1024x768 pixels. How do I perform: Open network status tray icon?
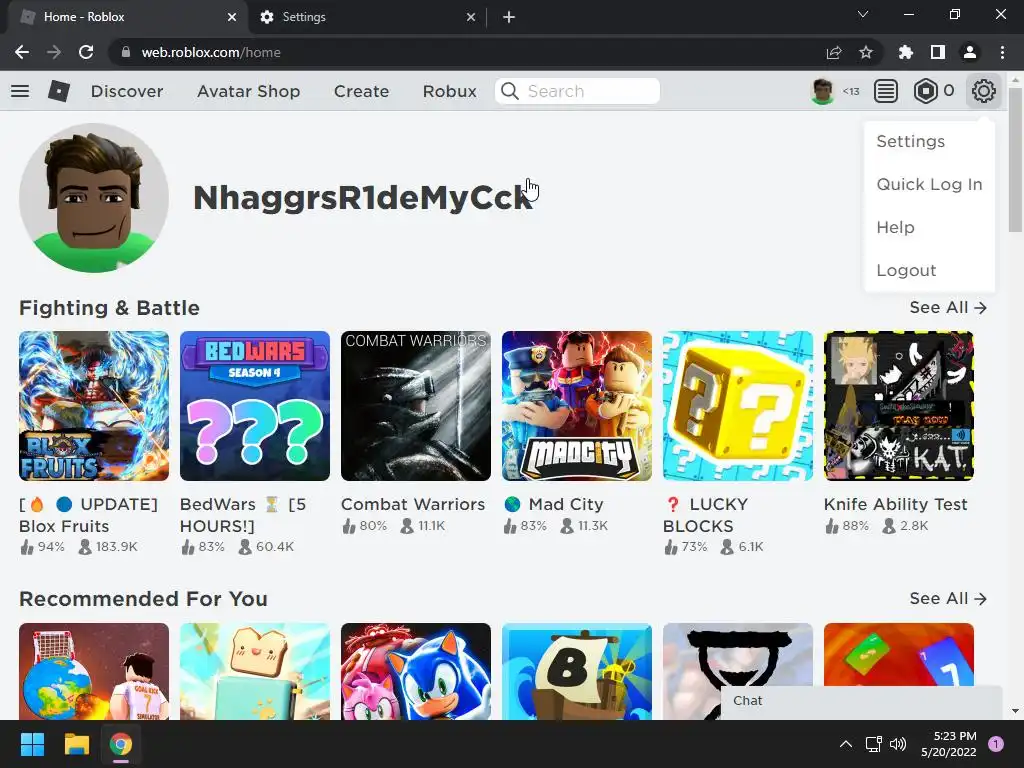873,744
